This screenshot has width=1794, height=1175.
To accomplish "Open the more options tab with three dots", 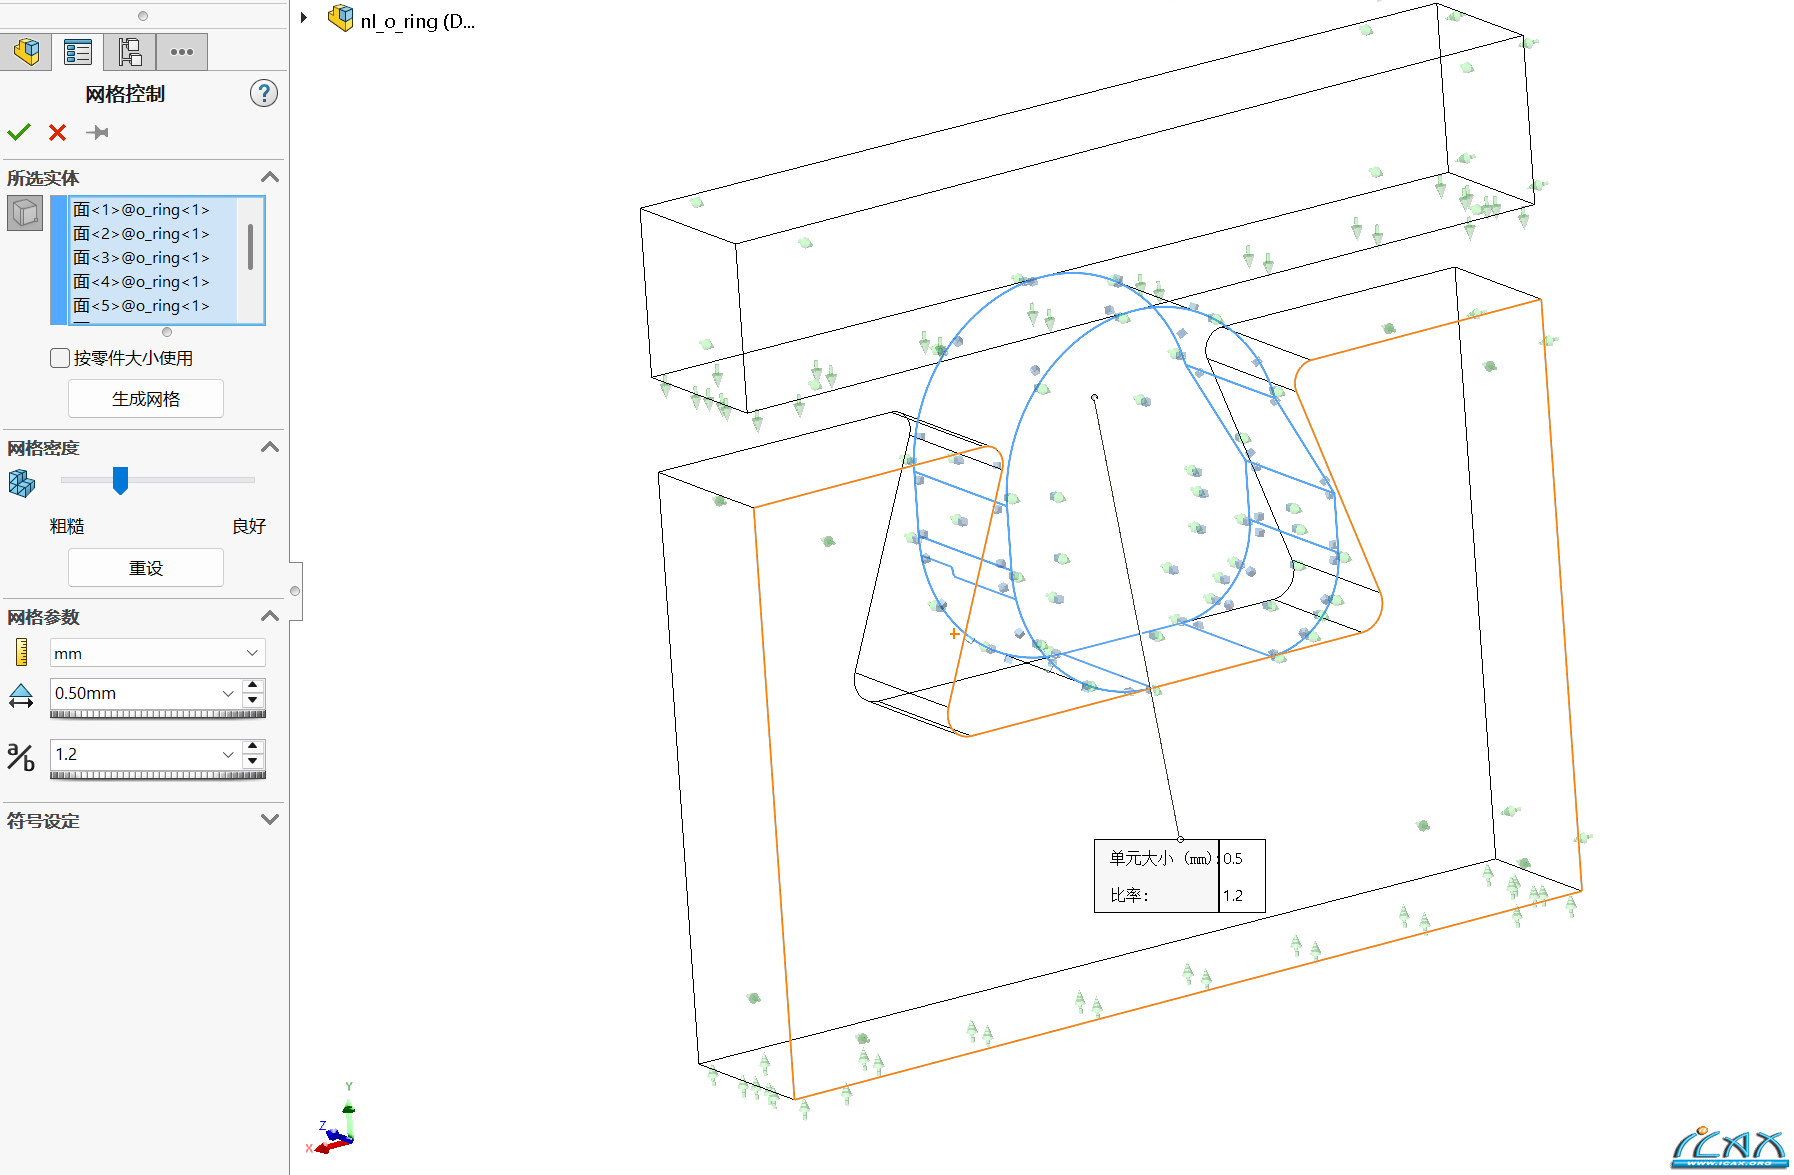I will pos(182,52).
